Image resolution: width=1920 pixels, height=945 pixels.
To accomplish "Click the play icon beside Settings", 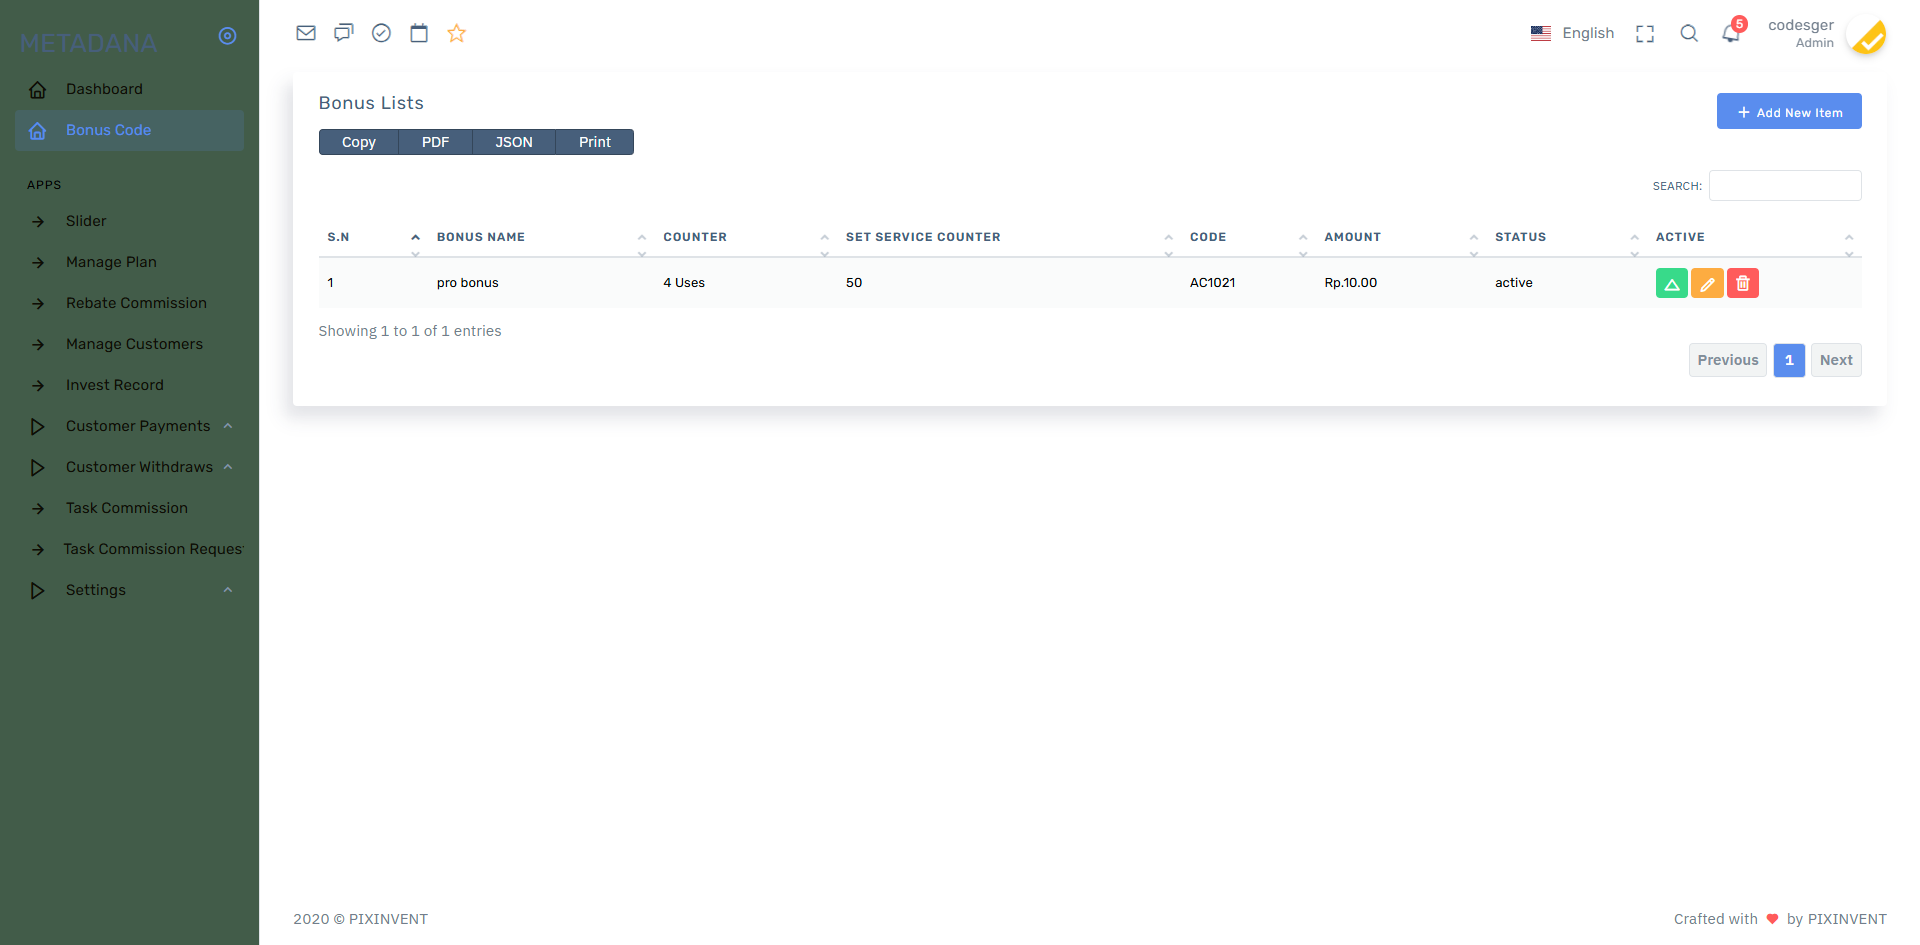I will 38,591.
